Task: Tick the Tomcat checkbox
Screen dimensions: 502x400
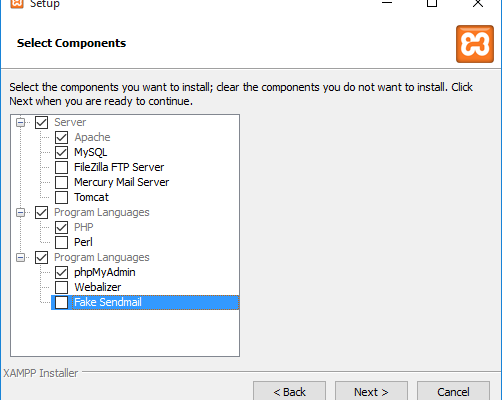Action: point(62,197)
